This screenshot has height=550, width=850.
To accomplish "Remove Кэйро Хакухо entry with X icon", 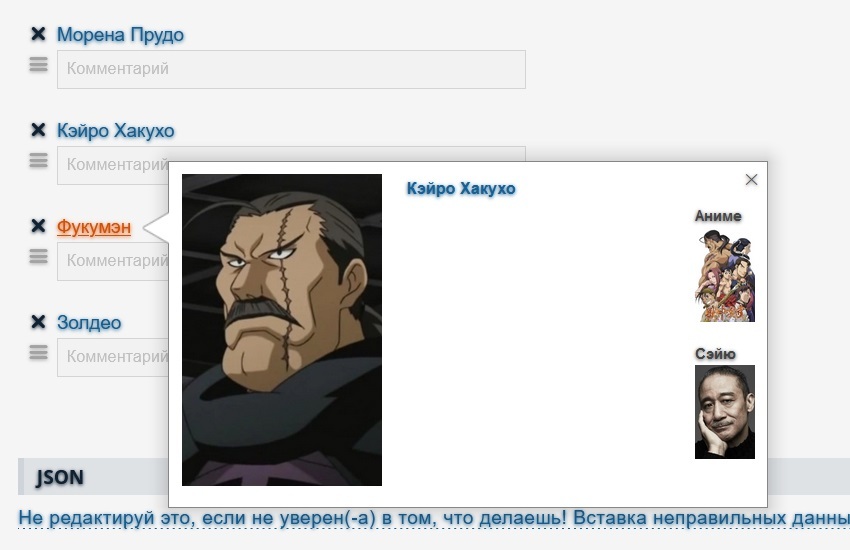I will 38,130.
